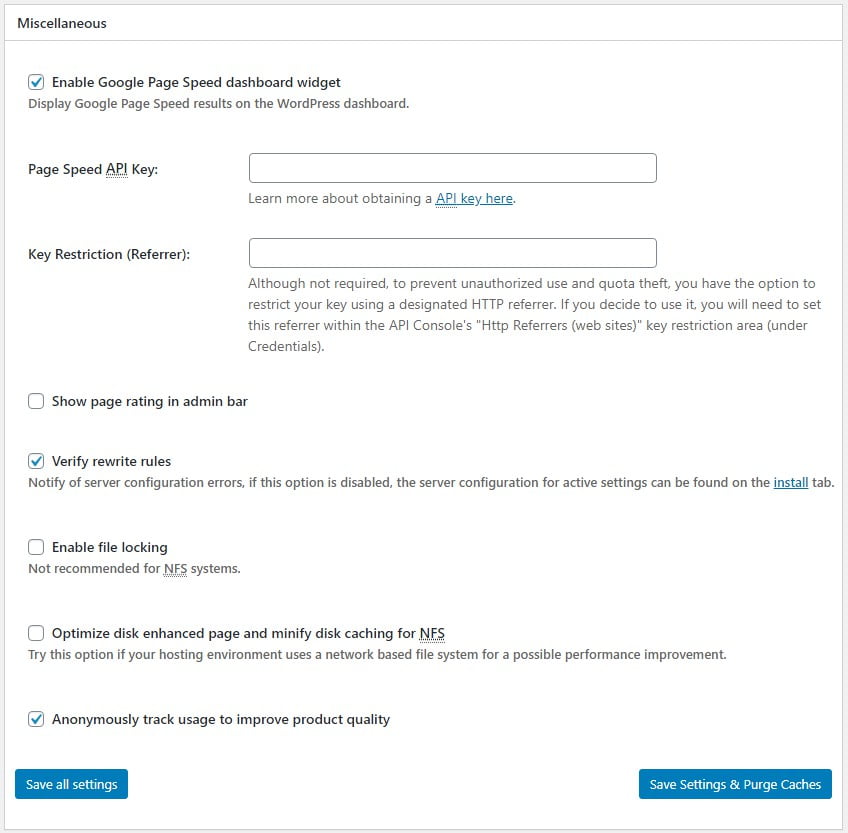This screenshot has width=848, height=833.
Task: Check Optimize disk enhanced page caching for NFS
Action: click(36, 633)
